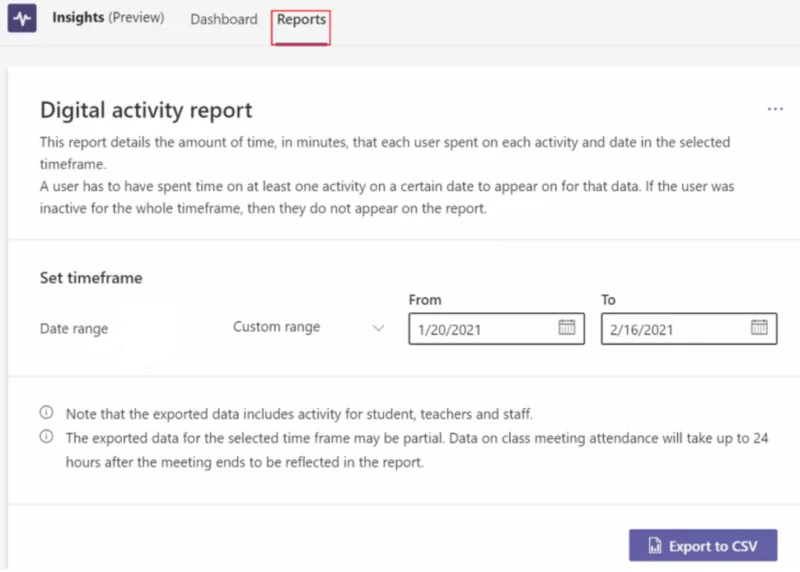
Task: Click info icon beside partial data note
Action: (x=46, y=436)
